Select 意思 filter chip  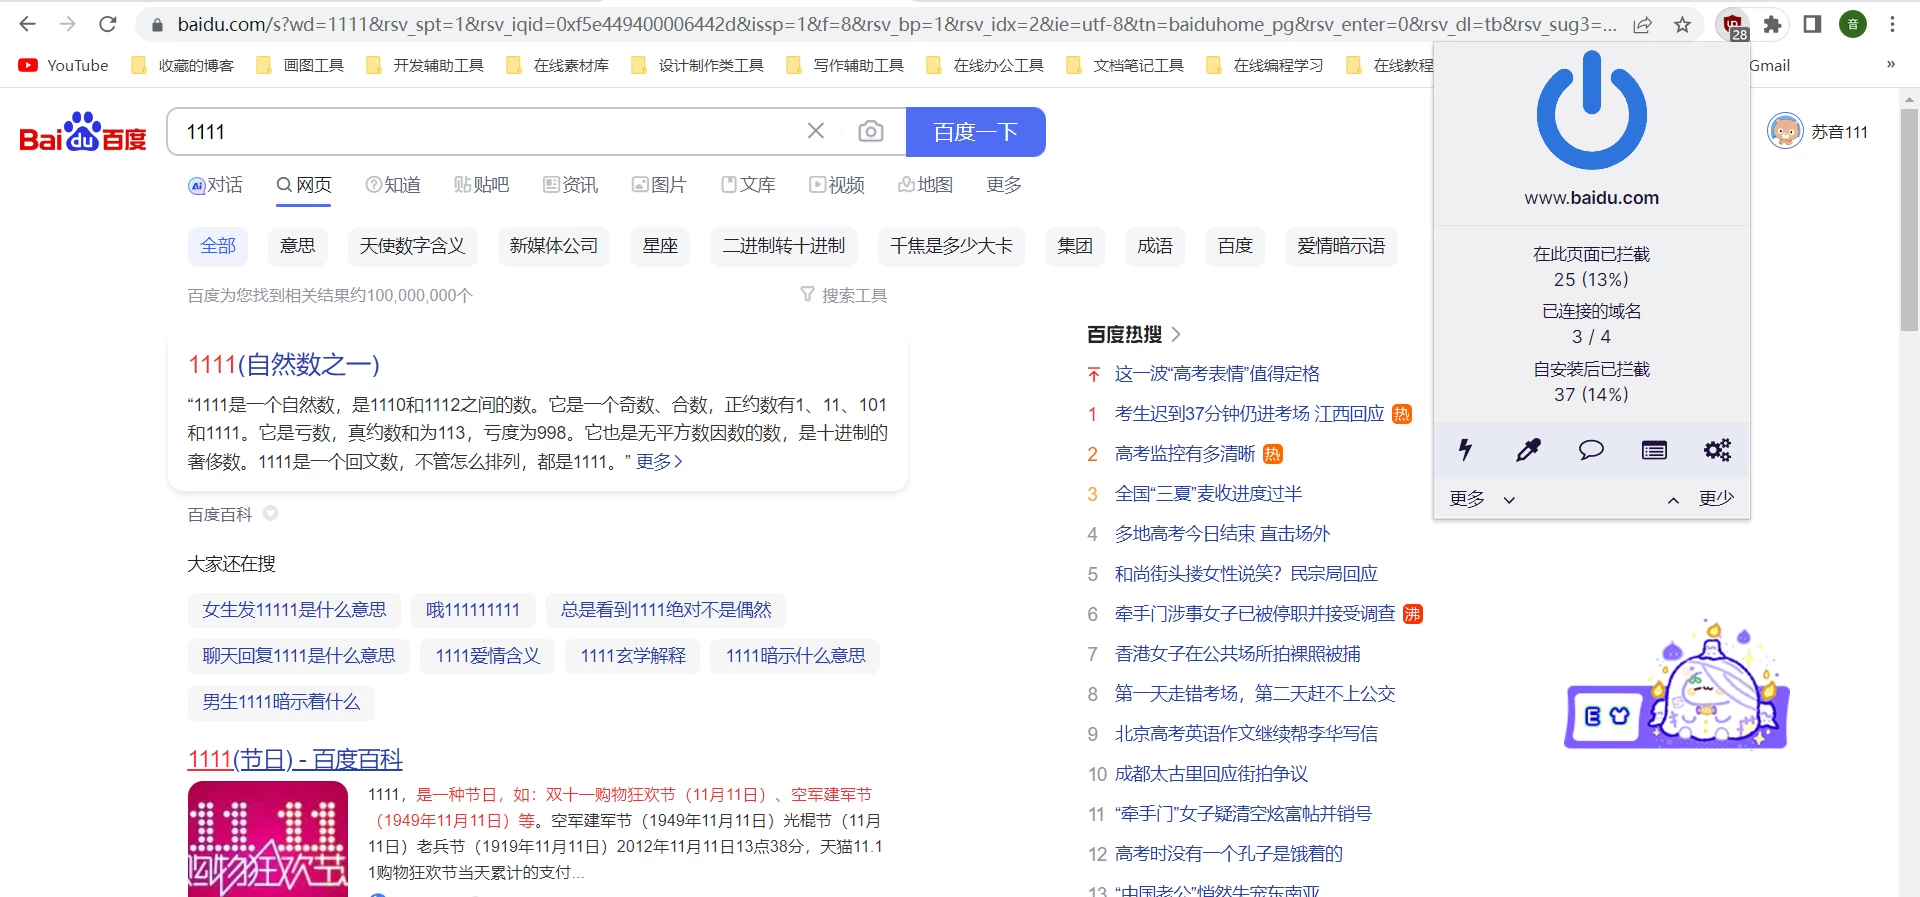tap(297, 246)
